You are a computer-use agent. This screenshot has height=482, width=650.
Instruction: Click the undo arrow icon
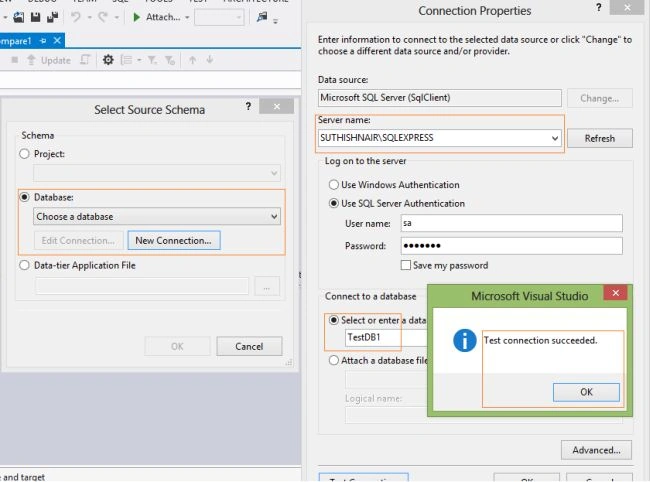75,17
